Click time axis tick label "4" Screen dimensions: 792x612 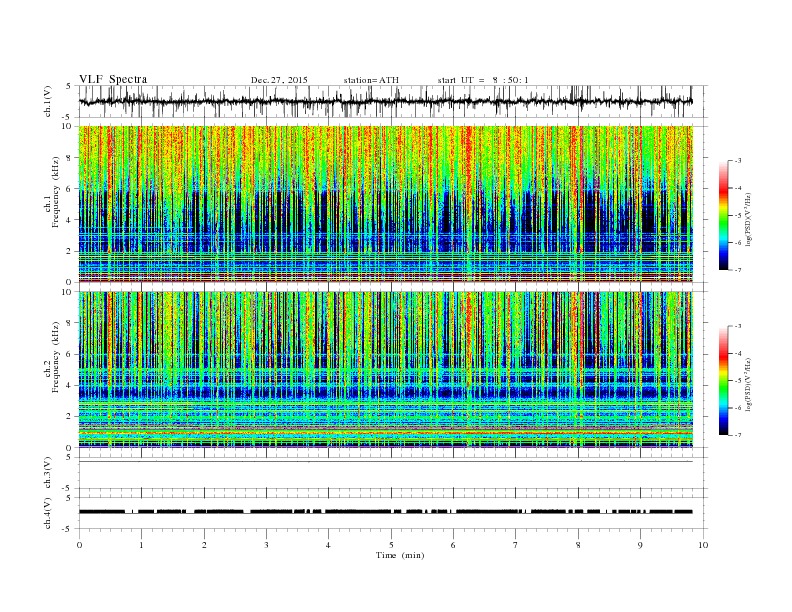point(328,545)
